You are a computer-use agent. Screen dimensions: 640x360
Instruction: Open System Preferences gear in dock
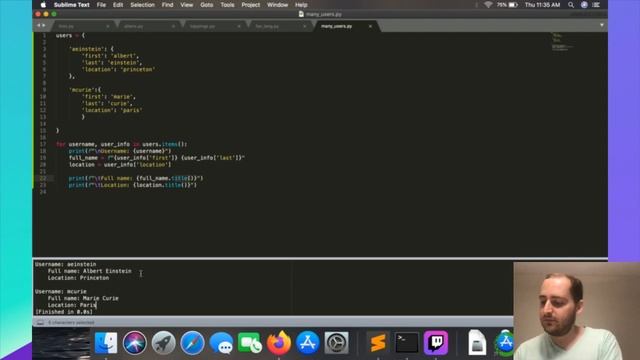336,342
